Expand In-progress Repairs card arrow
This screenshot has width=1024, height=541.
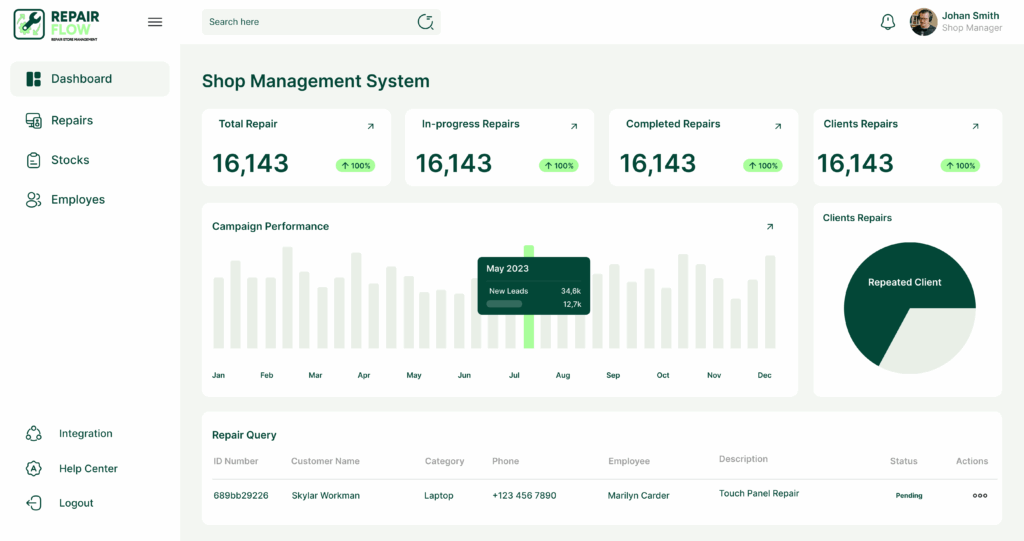(574, 126)
